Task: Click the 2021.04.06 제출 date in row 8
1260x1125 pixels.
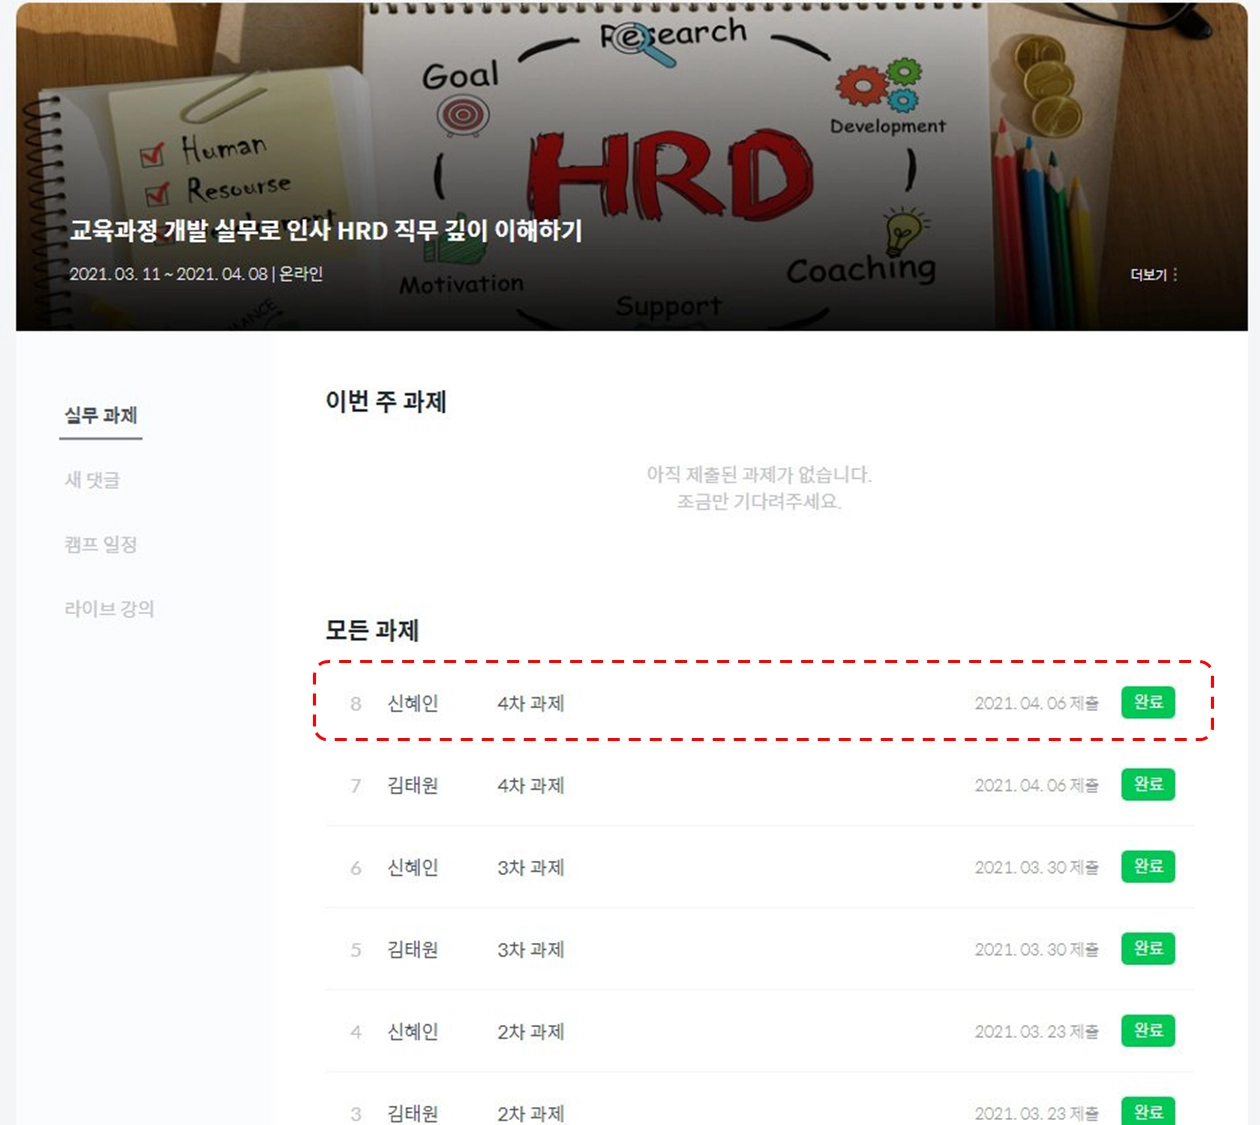Action: click(x=1037, y=704)
